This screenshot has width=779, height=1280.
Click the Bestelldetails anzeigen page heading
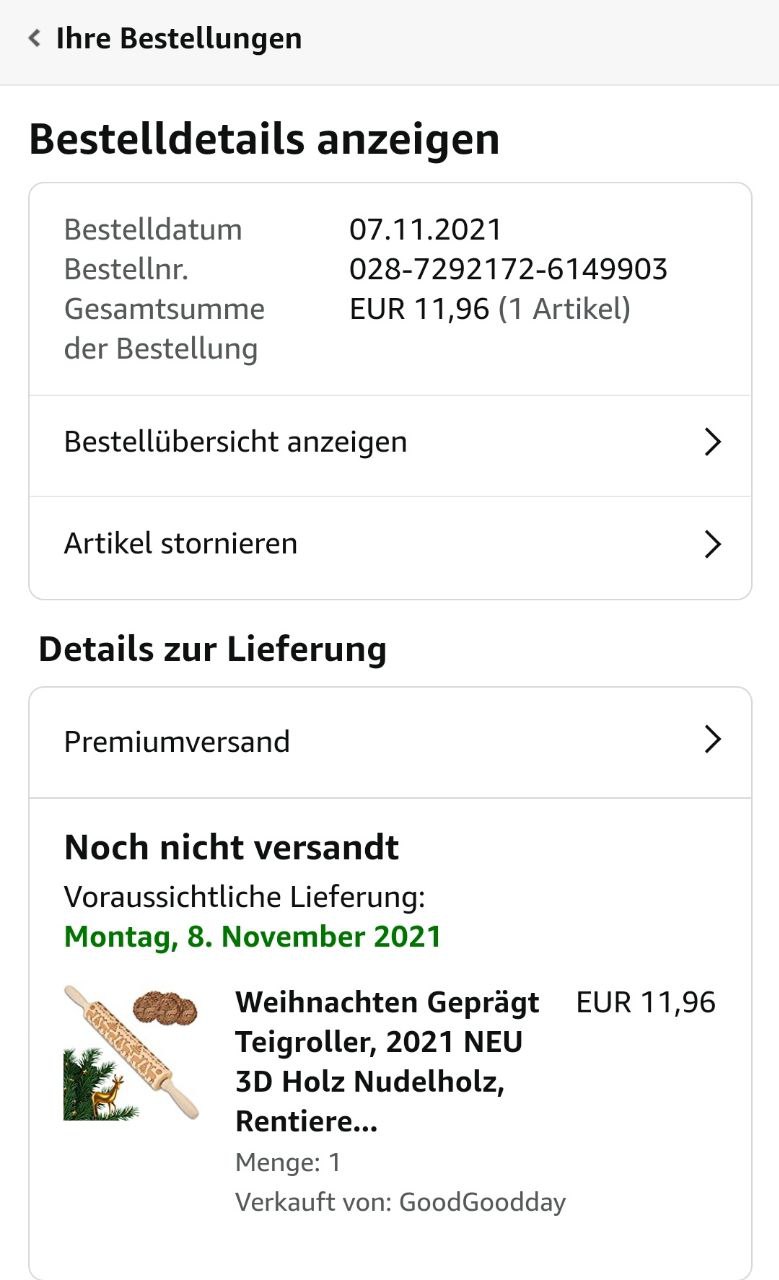(x=264, y=139)
